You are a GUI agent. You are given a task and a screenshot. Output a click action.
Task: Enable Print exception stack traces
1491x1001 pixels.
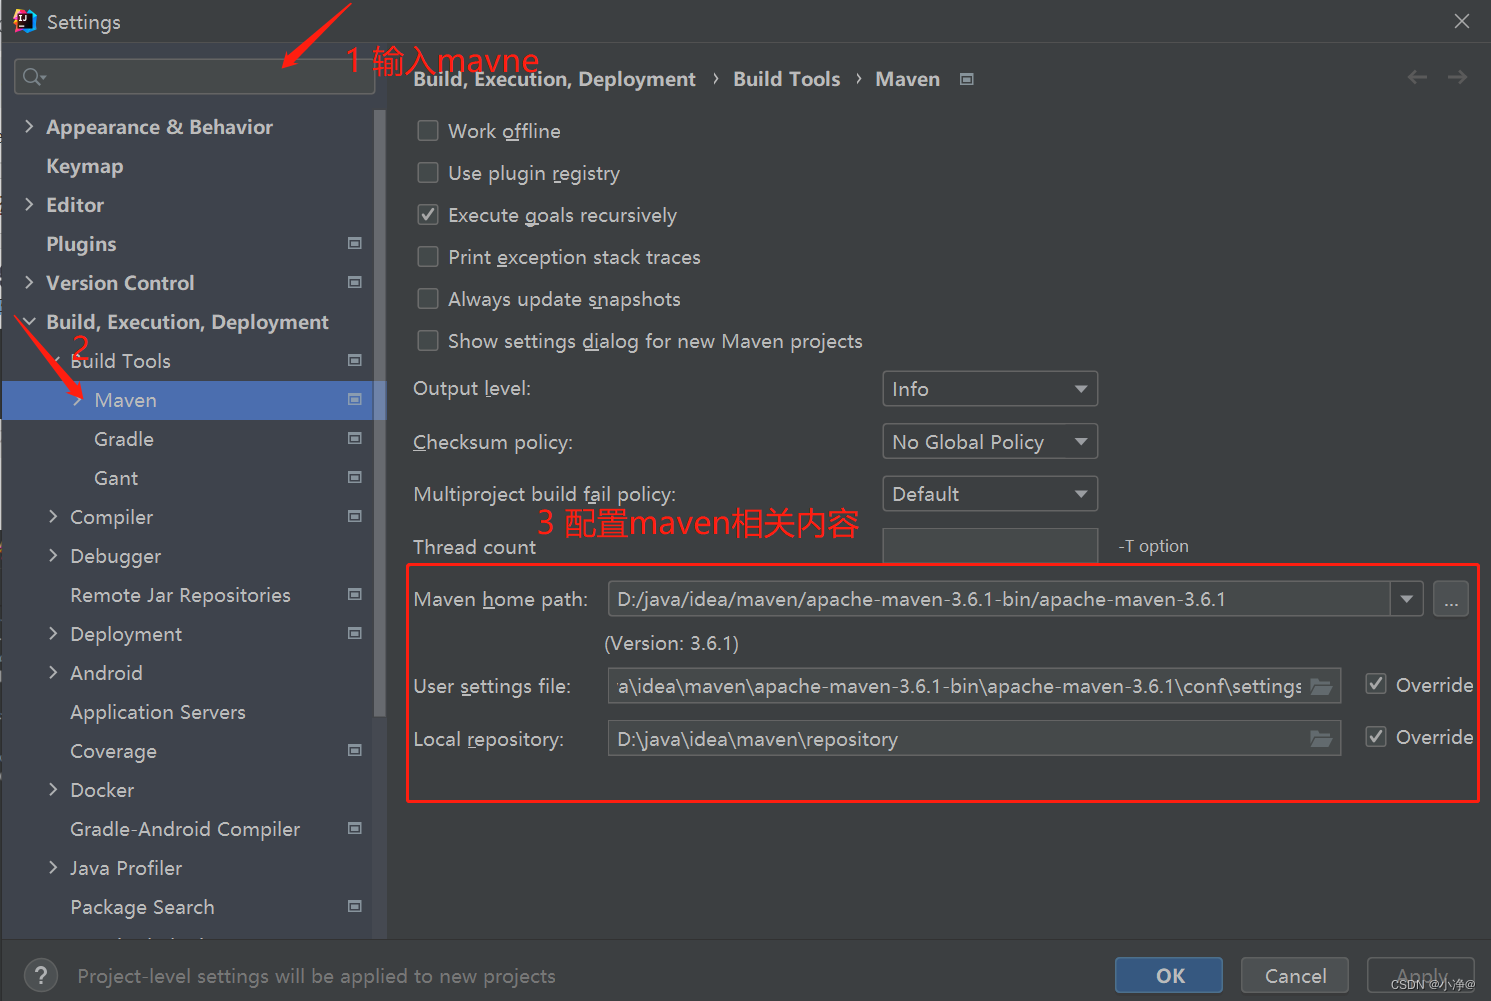click(x=428, y=257)
